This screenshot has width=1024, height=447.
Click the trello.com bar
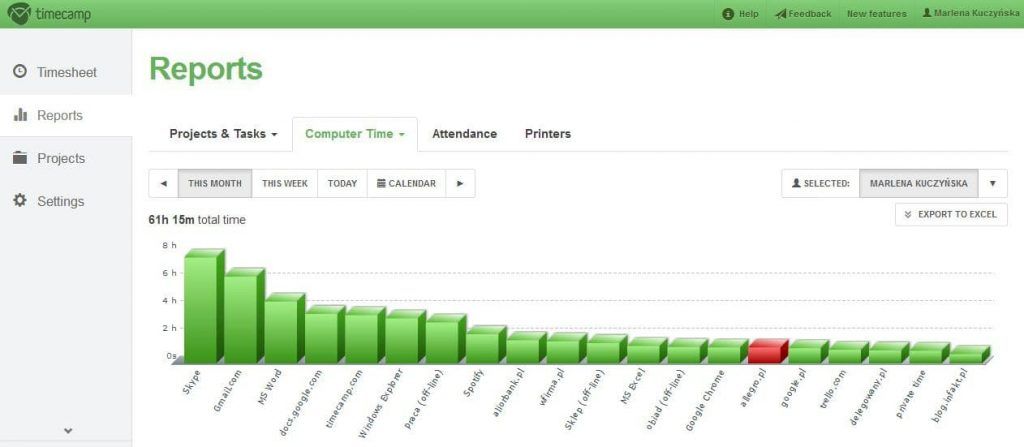click(848, 352)
